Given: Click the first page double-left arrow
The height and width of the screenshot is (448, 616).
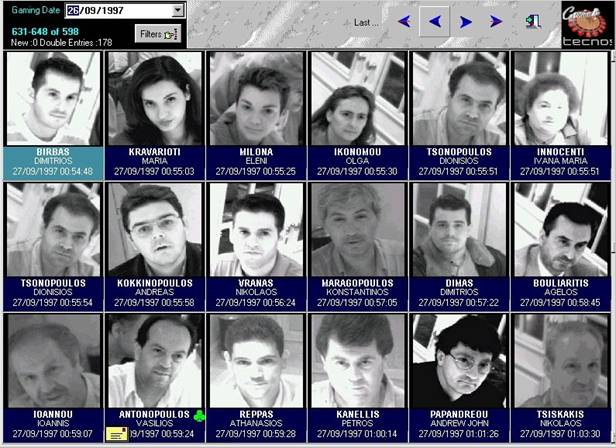Looking at the screenshot, I should pyautogui.click(x=404, y=21).
